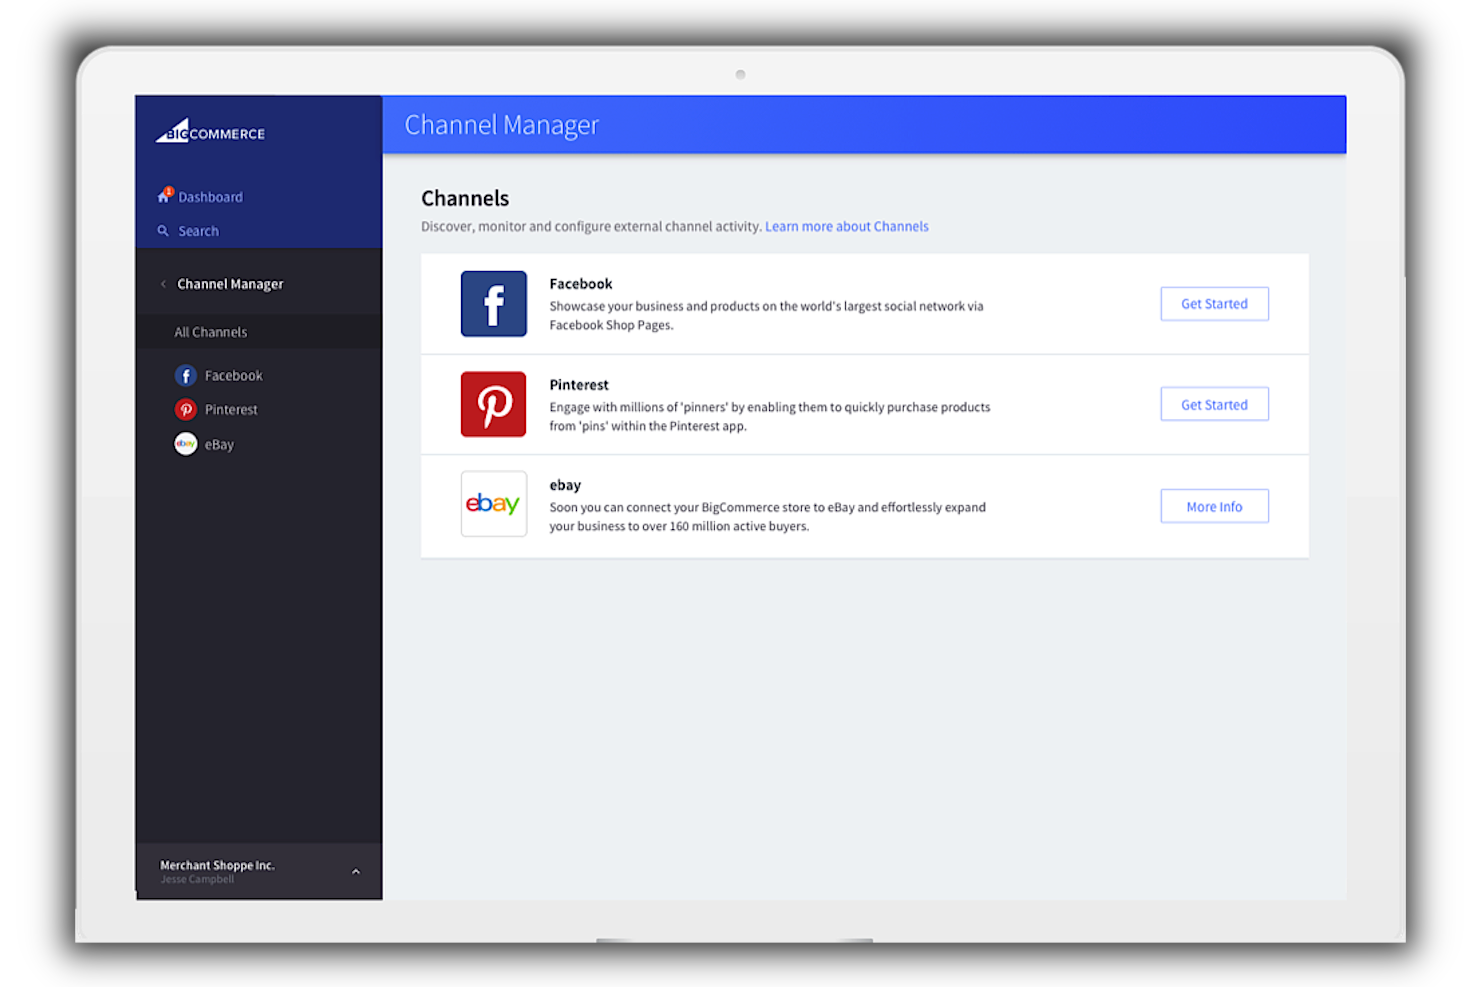Click the small Pinterest icon in sidebar
The width and height of the screenshot is (1480, 987).
(x=186, y=410)
